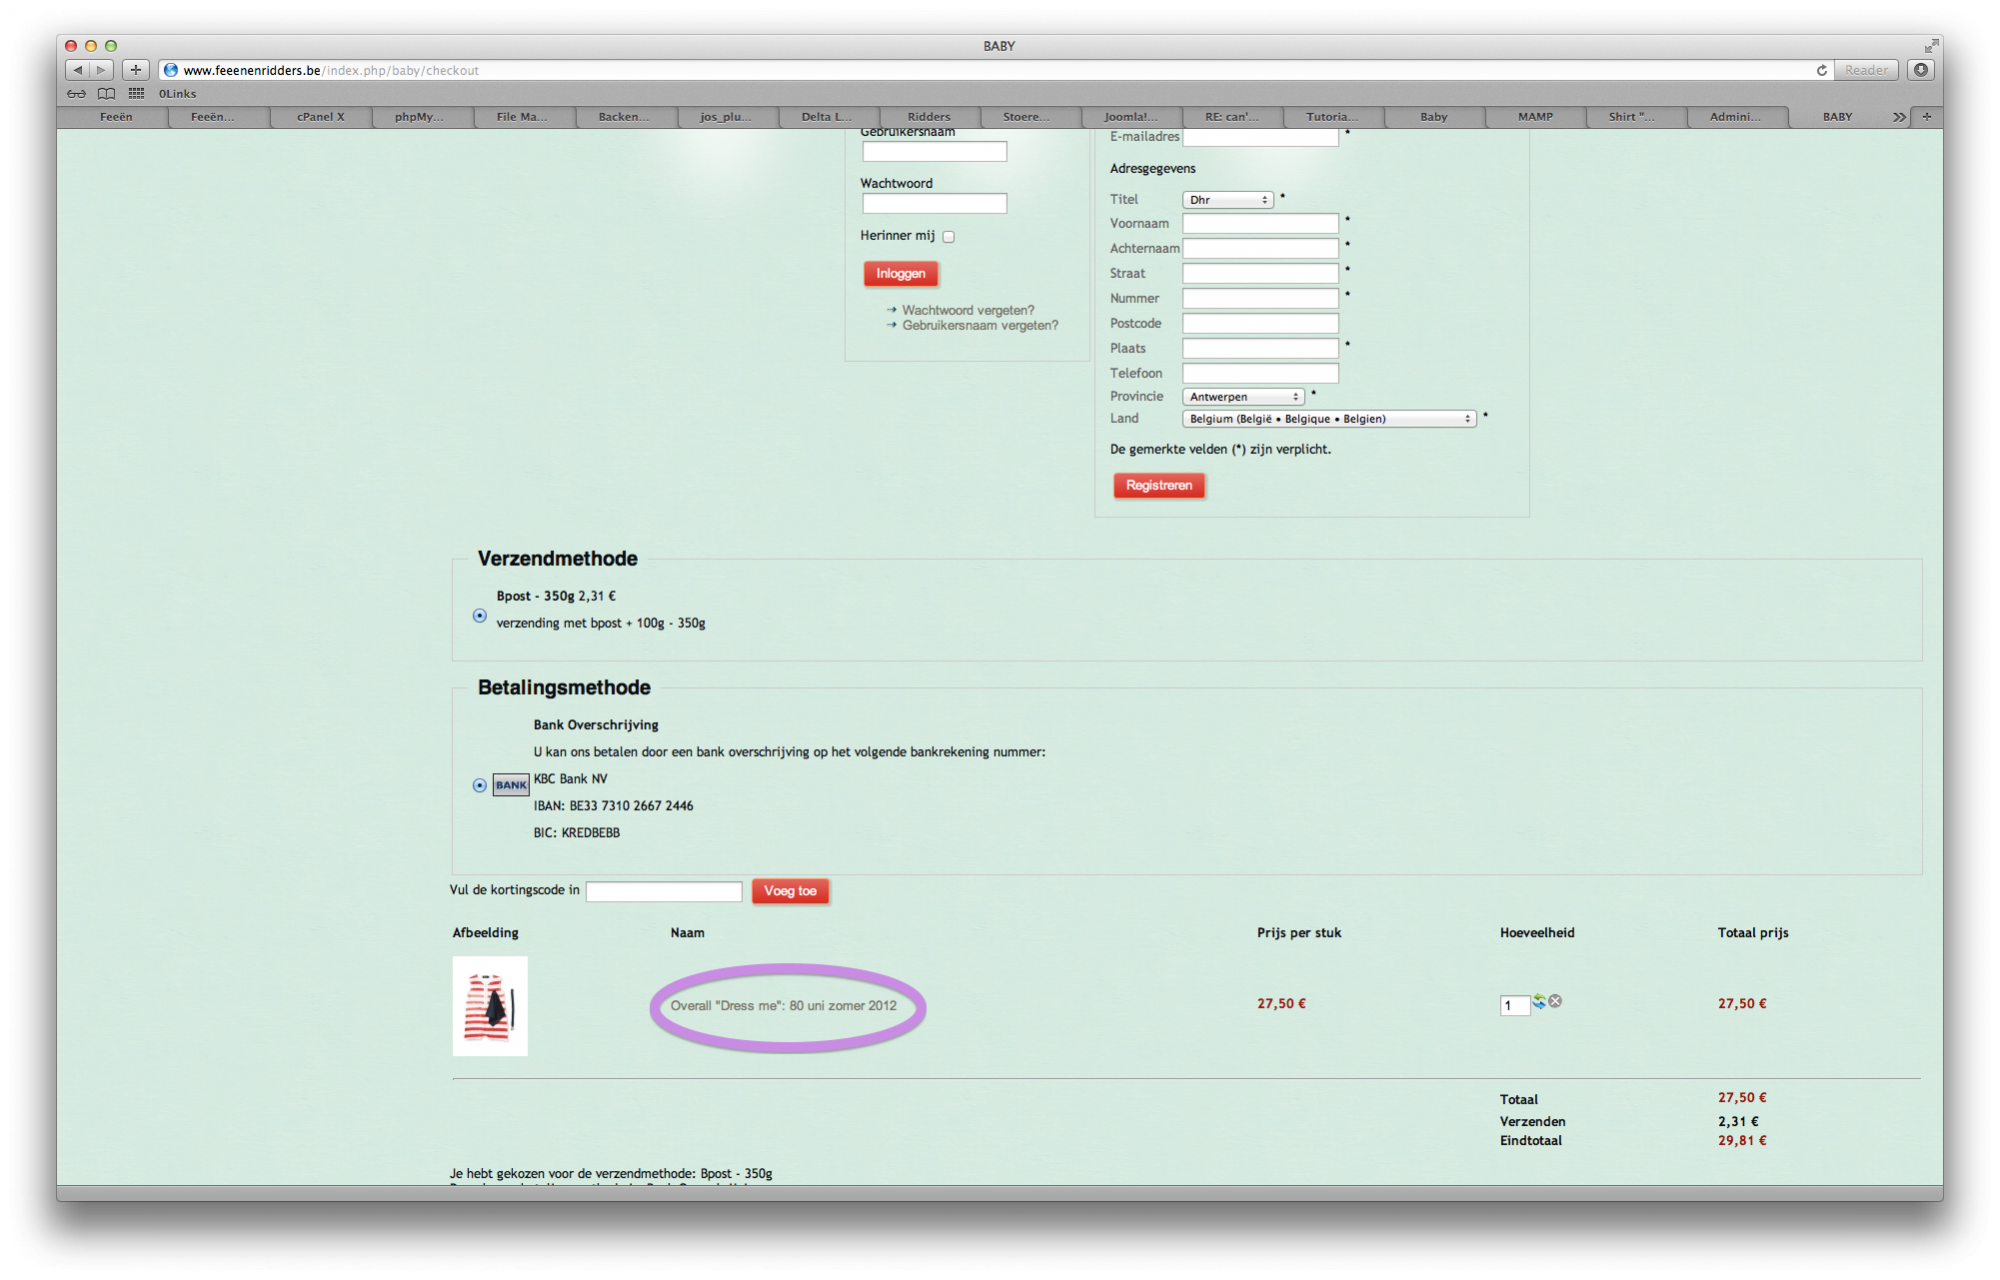Click the Inloggen button
Viewport: 2000px width, 1280px height.
coord(901,273)
